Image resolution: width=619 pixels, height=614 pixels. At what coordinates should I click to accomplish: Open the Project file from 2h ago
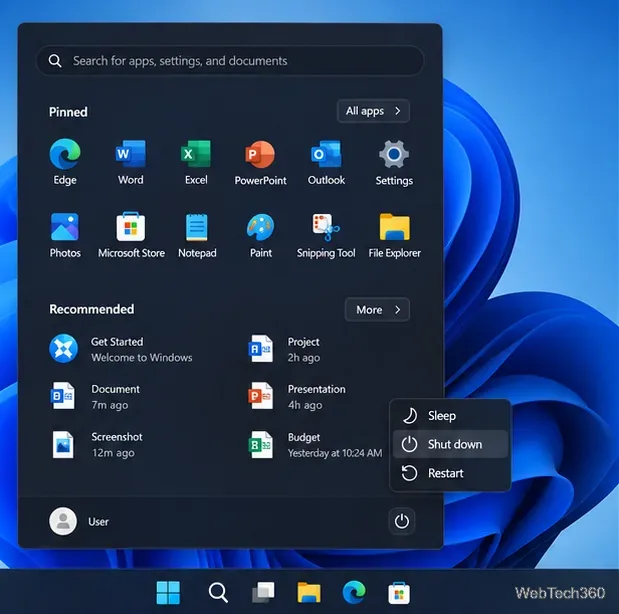(x=284, y=349)
